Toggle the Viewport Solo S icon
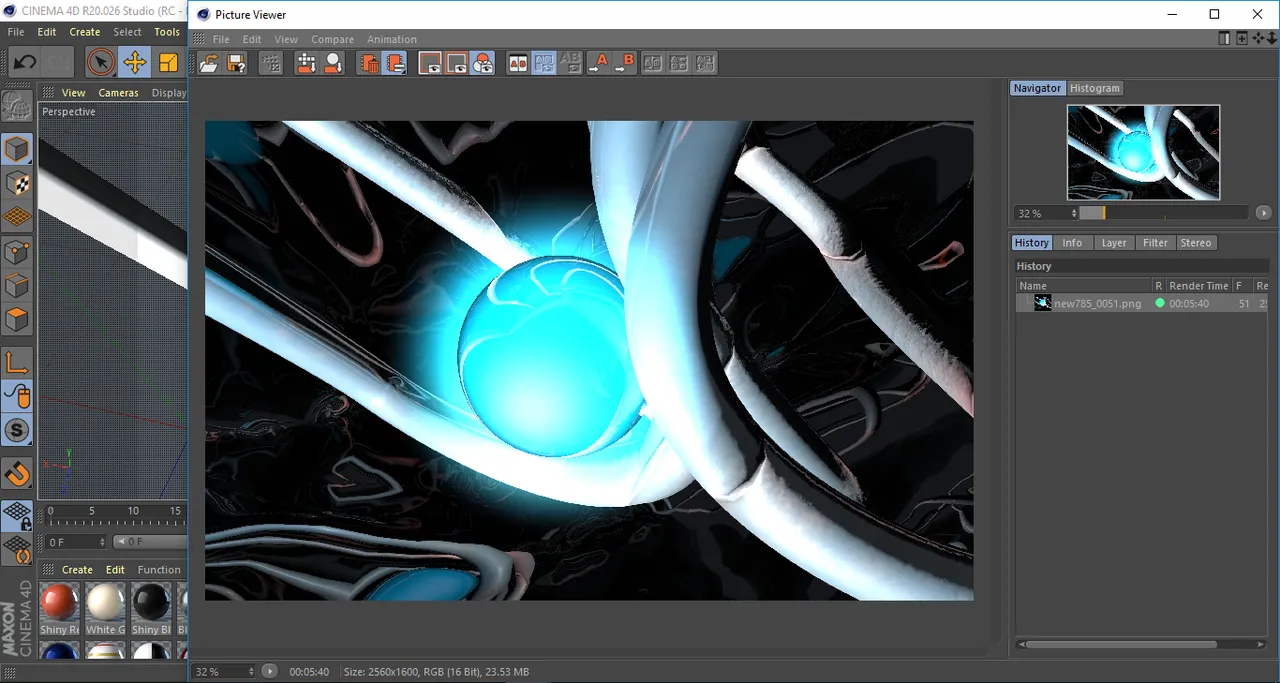This screenshot has height=683, width=1280. pyautogui.click(x=17, y=431)
